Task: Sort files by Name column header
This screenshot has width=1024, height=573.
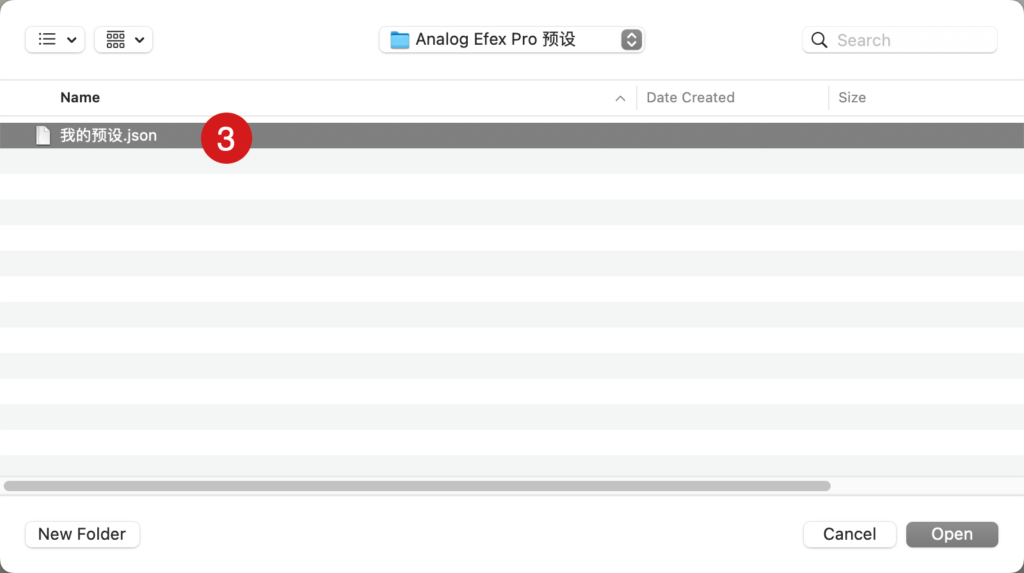Action: pyautogui.click(x=80, y=97)
